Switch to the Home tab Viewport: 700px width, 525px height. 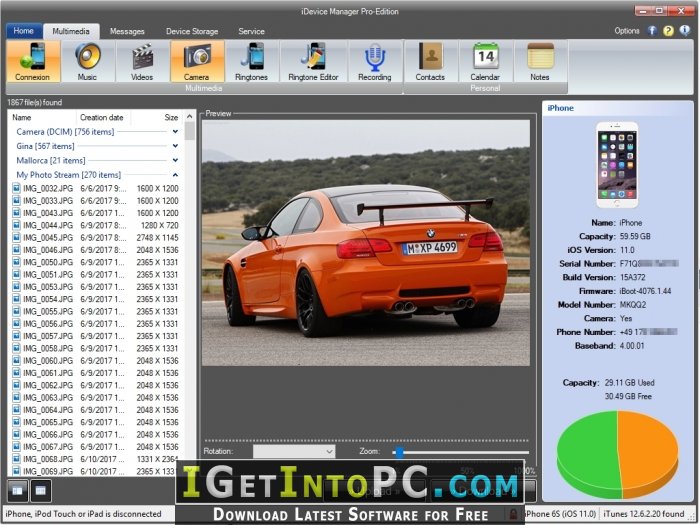click(x=24, y=31)
